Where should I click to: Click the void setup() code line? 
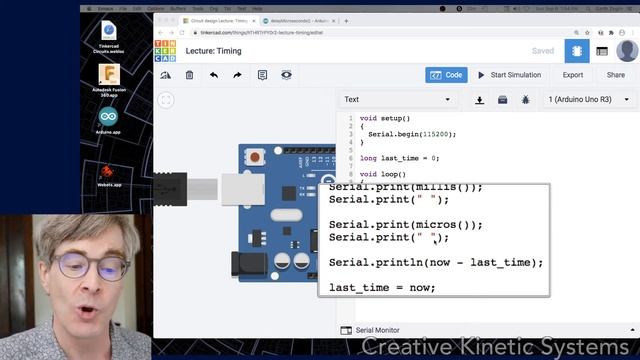(385, 118)
